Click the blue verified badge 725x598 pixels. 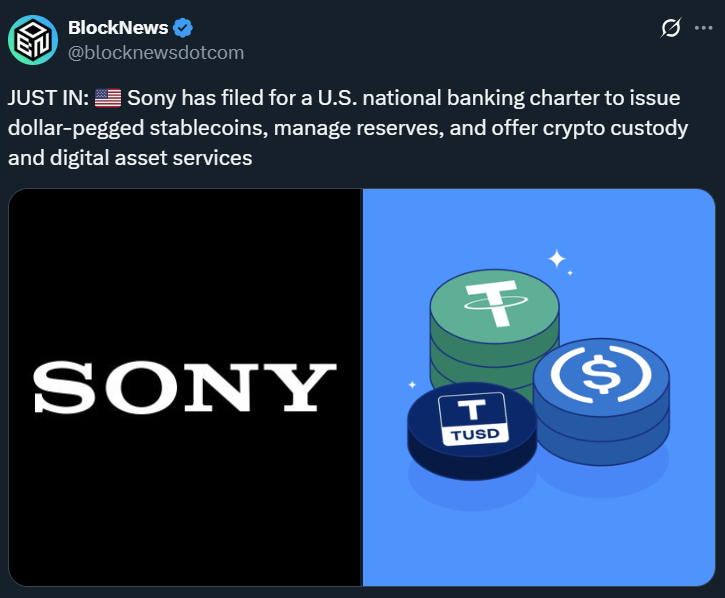point(185,28)
